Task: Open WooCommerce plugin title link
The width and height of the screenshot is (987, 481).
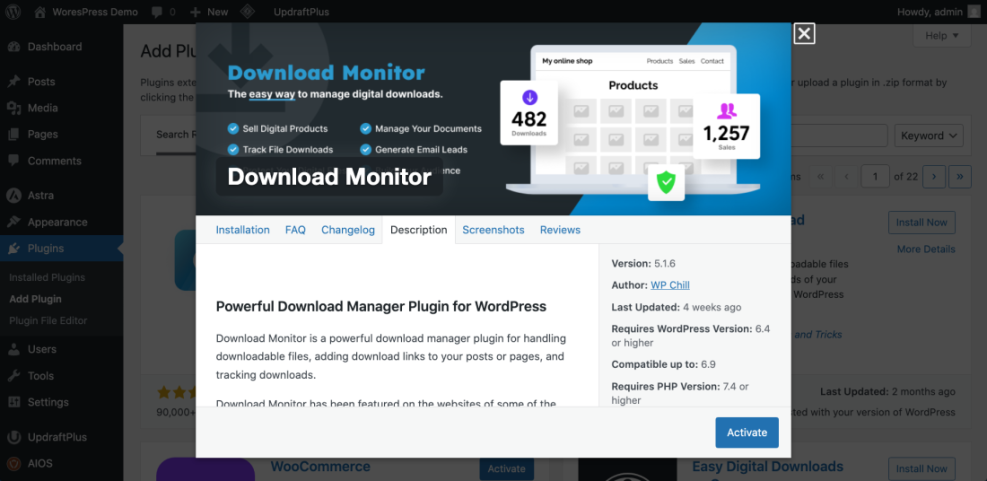Action: 320,467
